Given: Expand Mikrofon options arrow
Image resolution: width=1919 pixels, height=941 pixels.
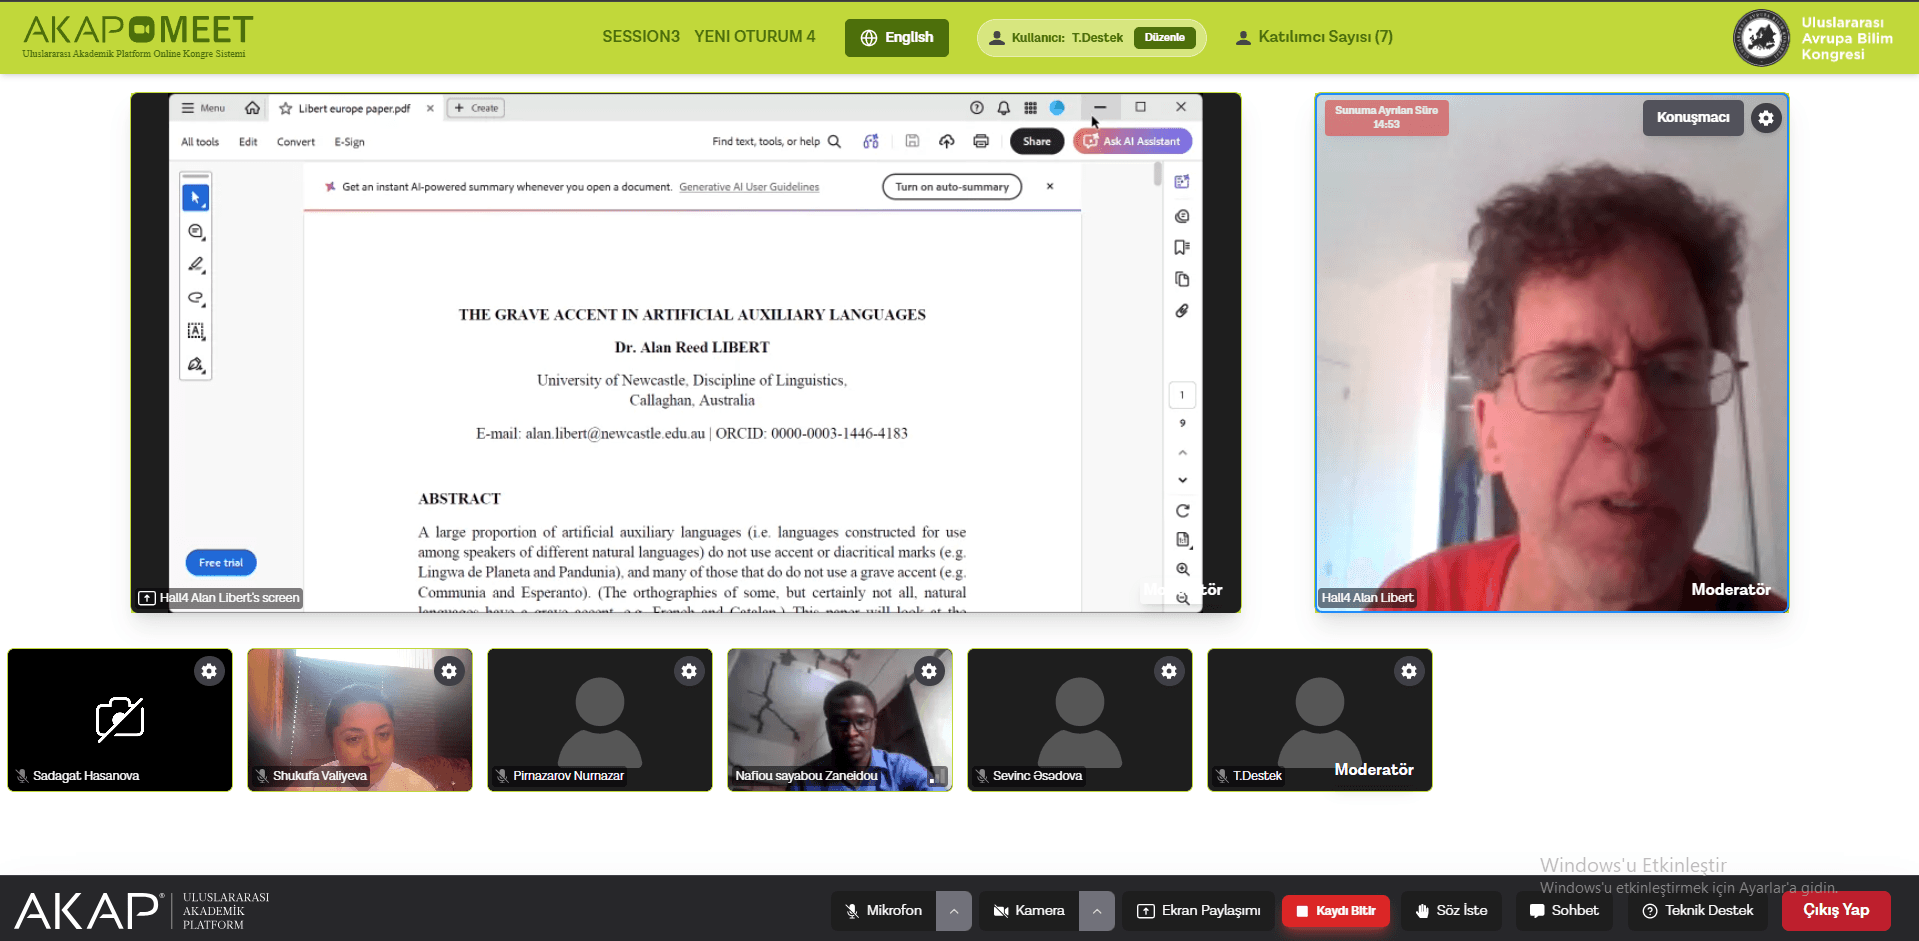Looking at the screenshot, I should click(x=954, y=911).
